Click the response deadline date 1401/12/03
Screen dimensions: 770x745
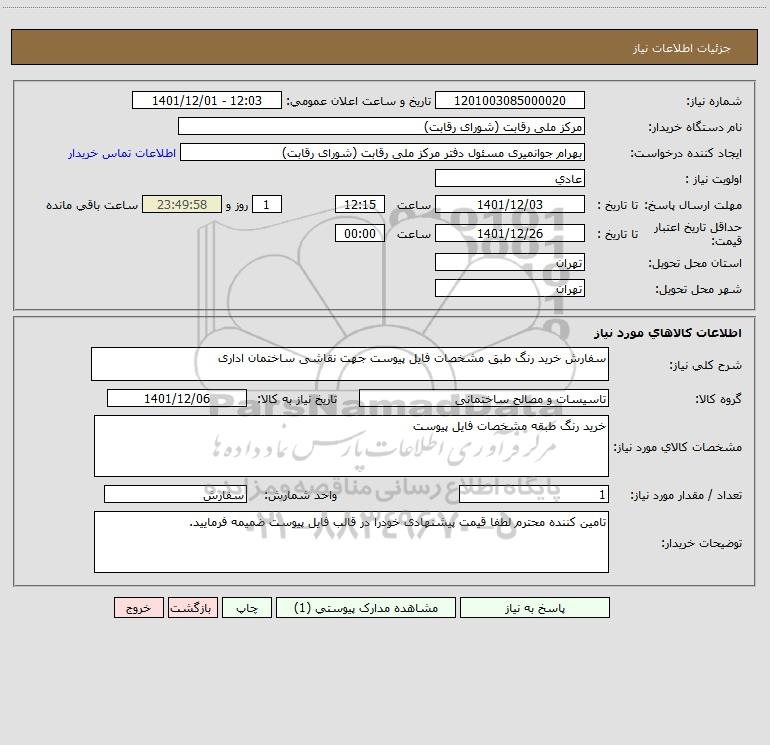(510, 204)
